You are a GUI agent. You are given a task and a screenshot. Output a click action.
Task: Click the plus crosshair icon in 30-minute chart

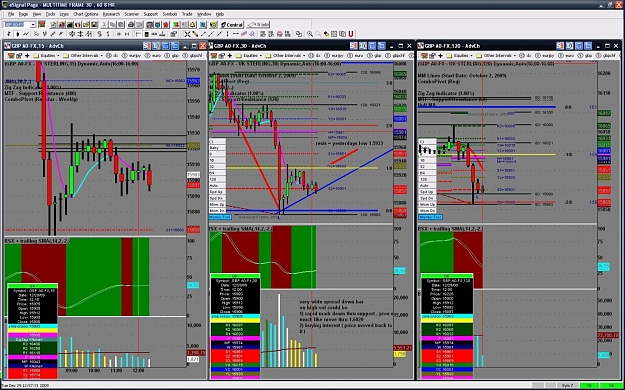(x=230, y=55)
